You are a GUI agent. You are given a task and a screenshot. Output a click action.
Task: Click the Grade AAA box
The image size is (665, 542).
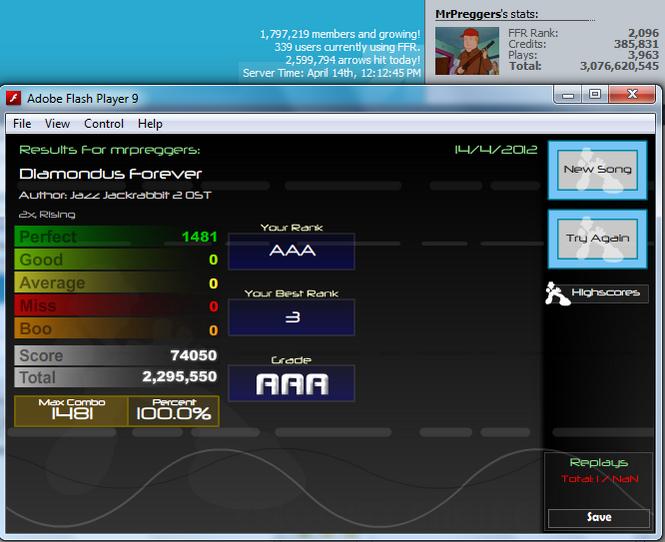point(292,383)
